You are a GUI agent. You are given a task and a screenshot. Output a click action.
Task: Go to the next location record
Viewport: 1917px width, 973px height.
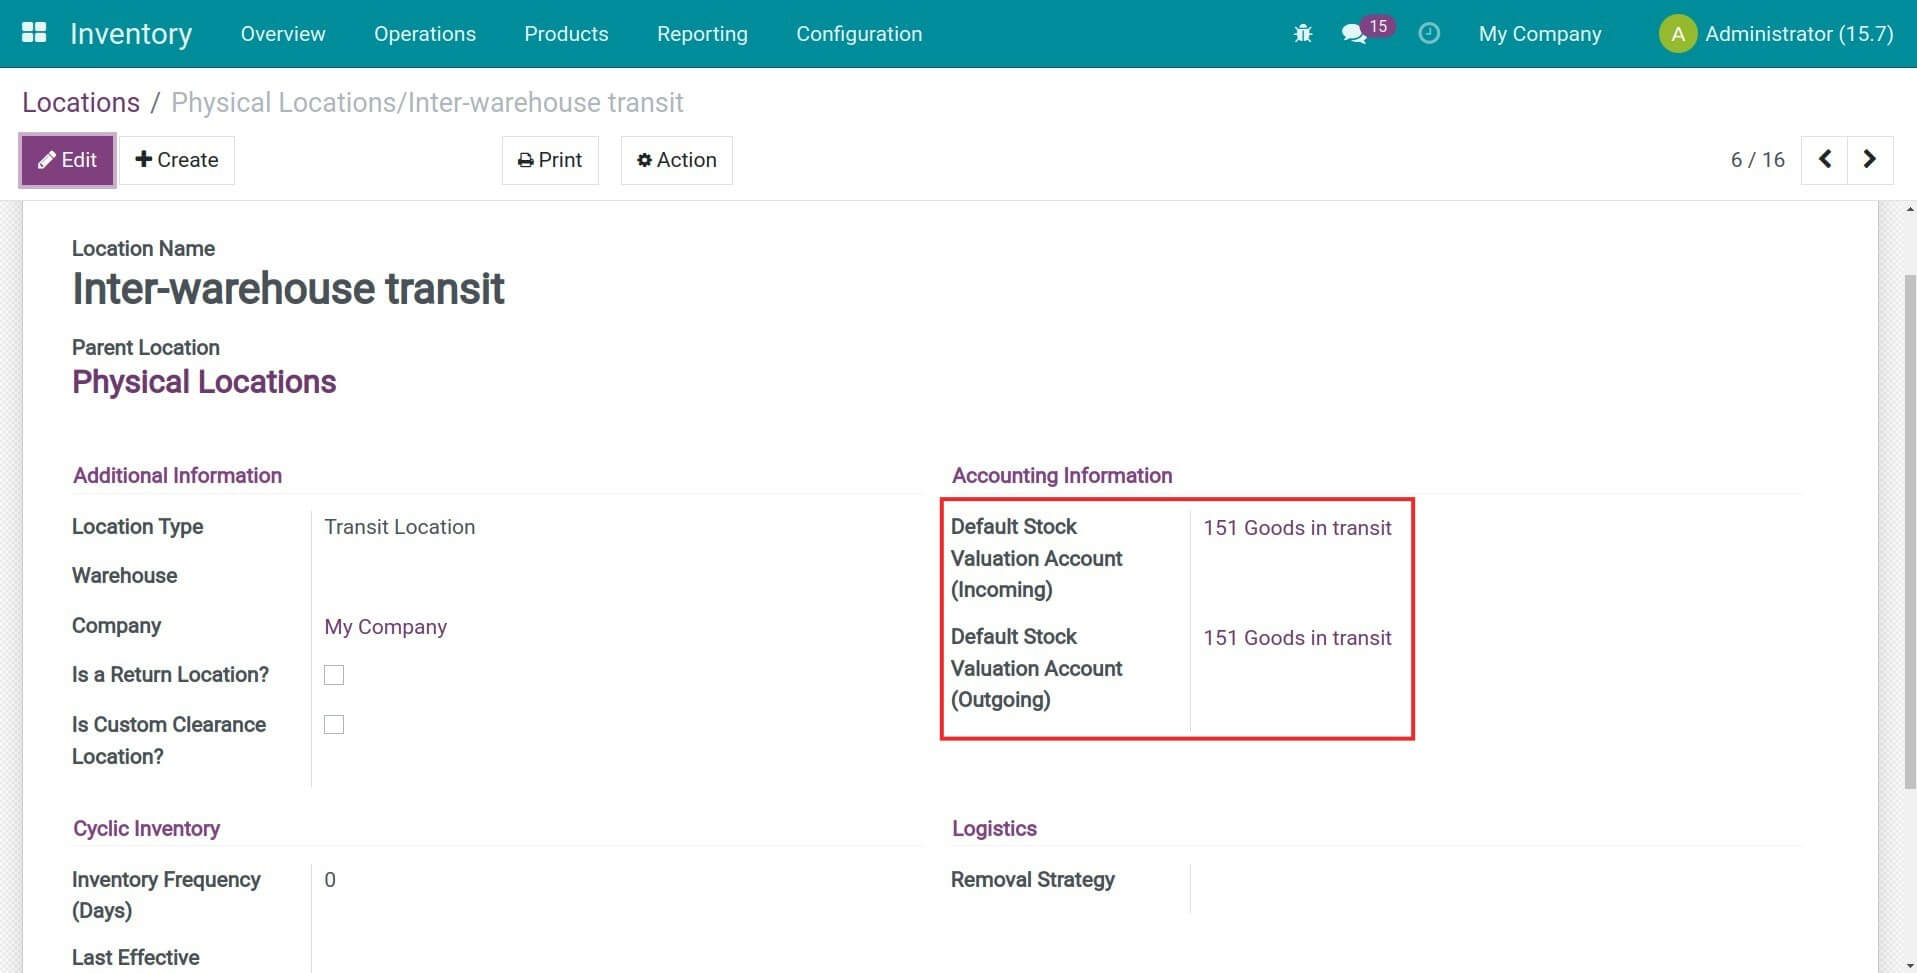[1869, 160]
